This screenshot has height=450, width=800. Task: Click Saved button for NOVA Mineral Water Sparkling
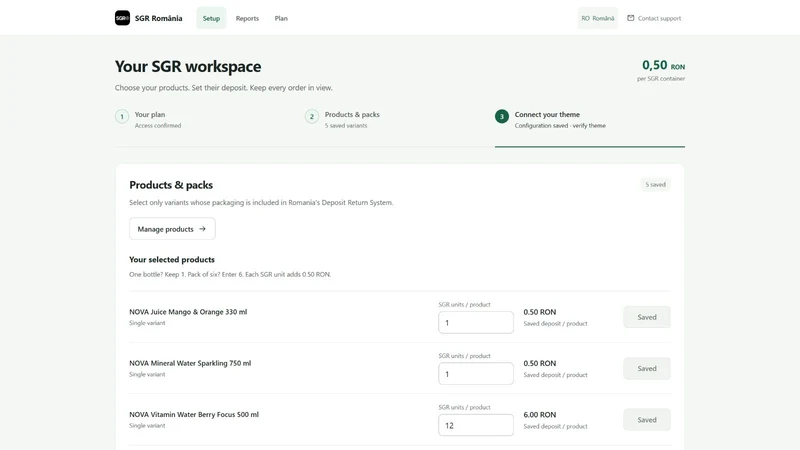pos(646,368)
